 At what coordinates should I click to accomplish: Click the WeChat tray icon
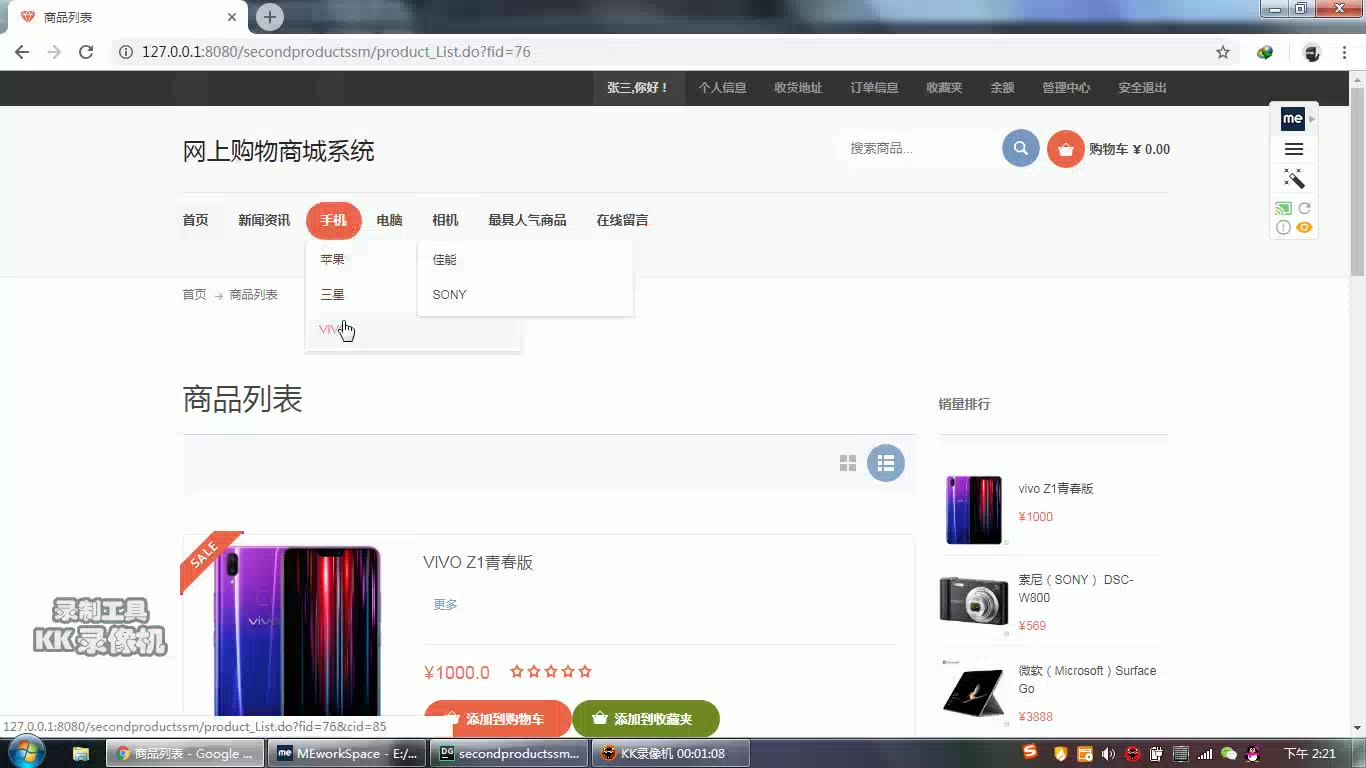coord(1230,754)
